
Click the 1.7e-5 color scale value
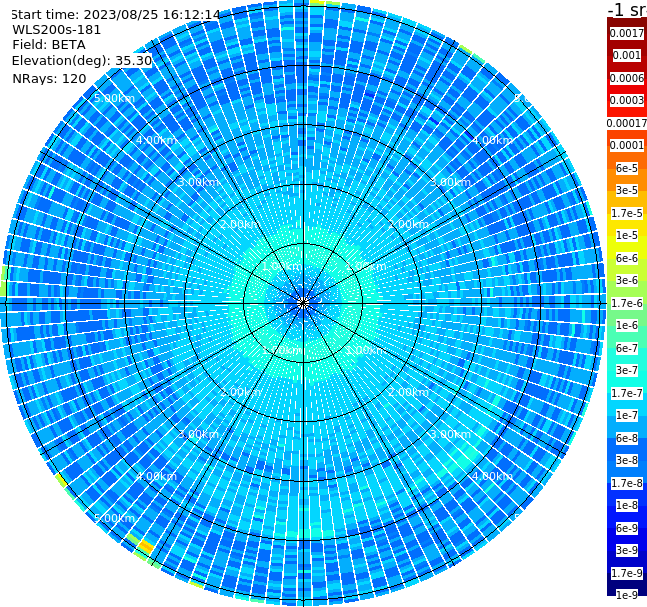point(626,213)
